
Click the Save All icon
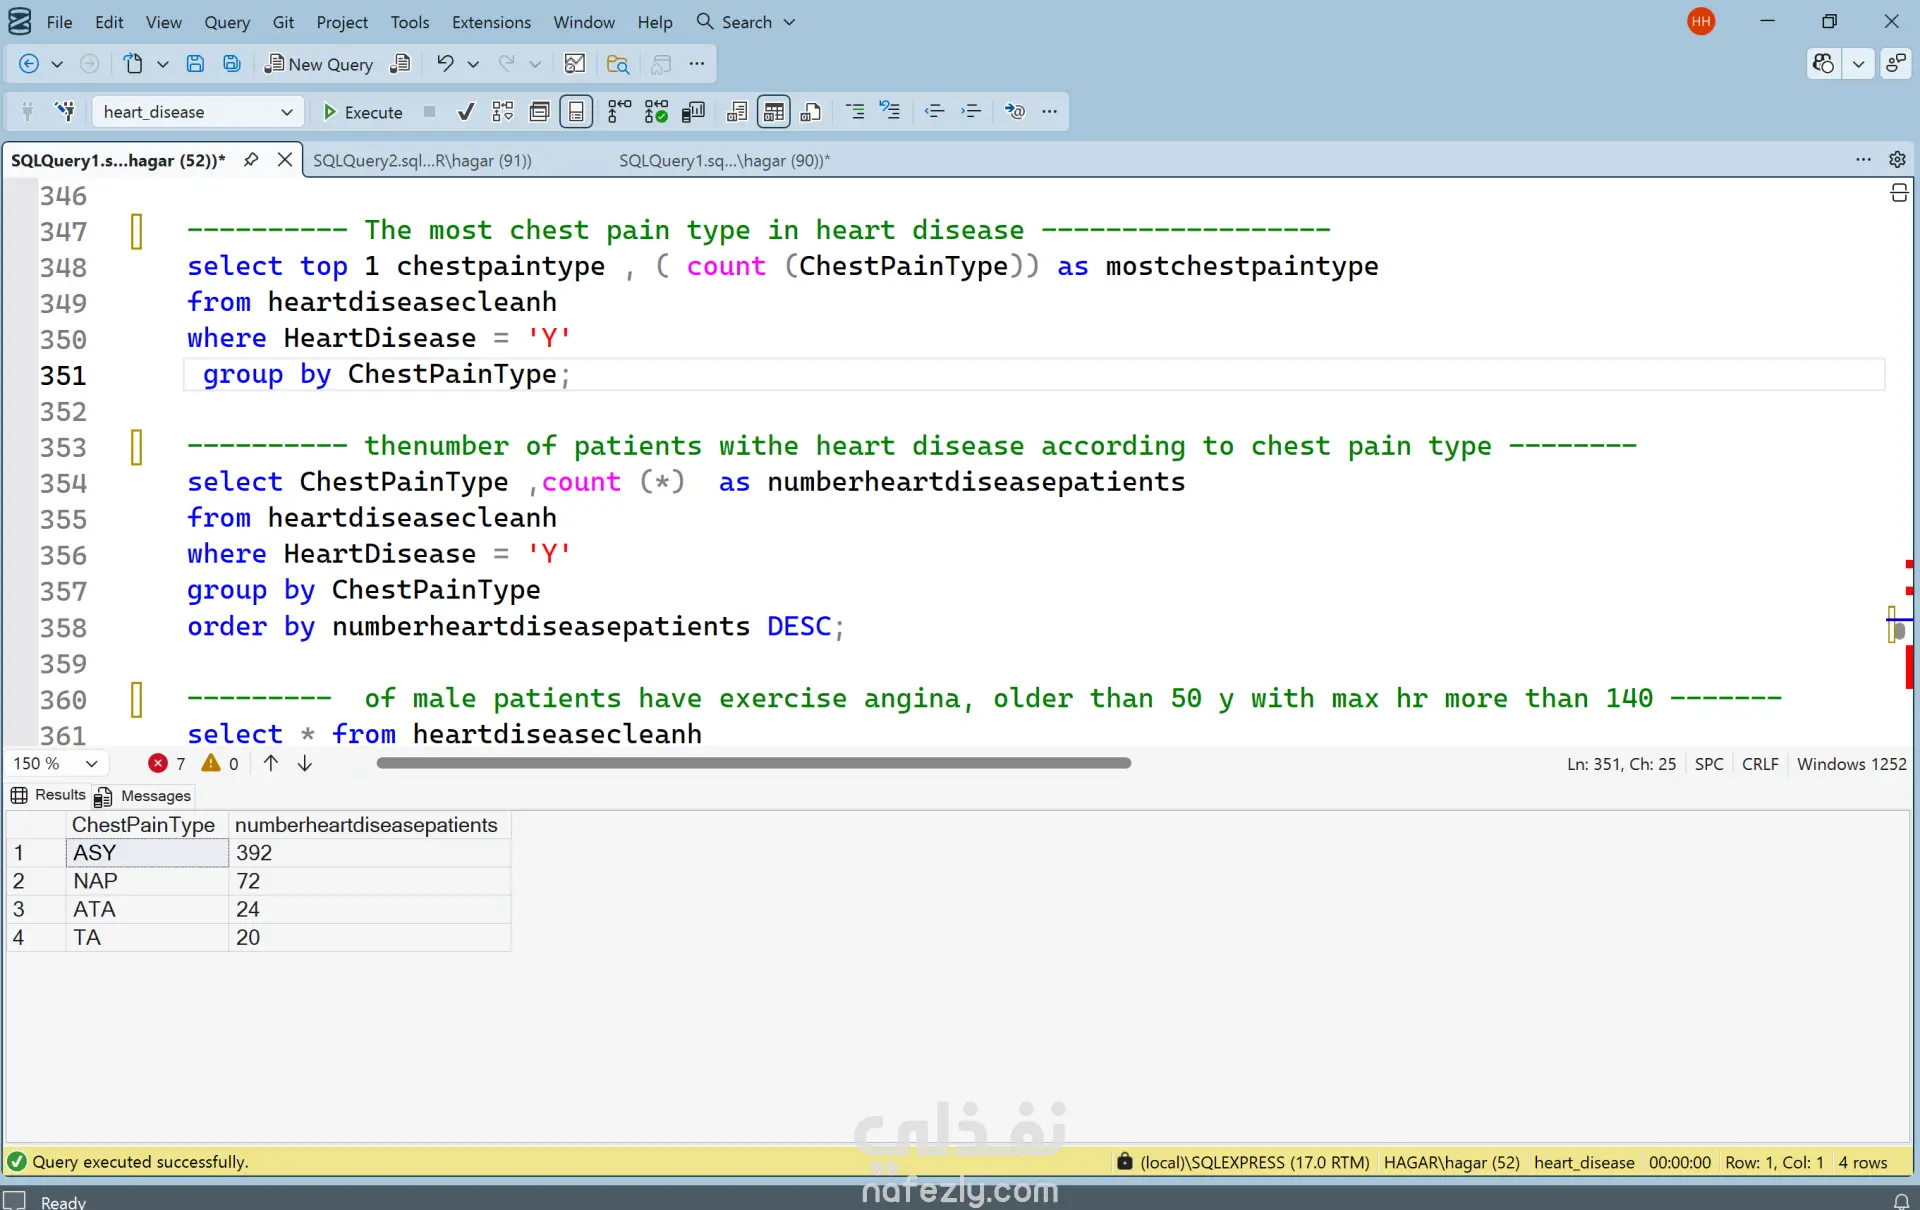pos(231,64)
